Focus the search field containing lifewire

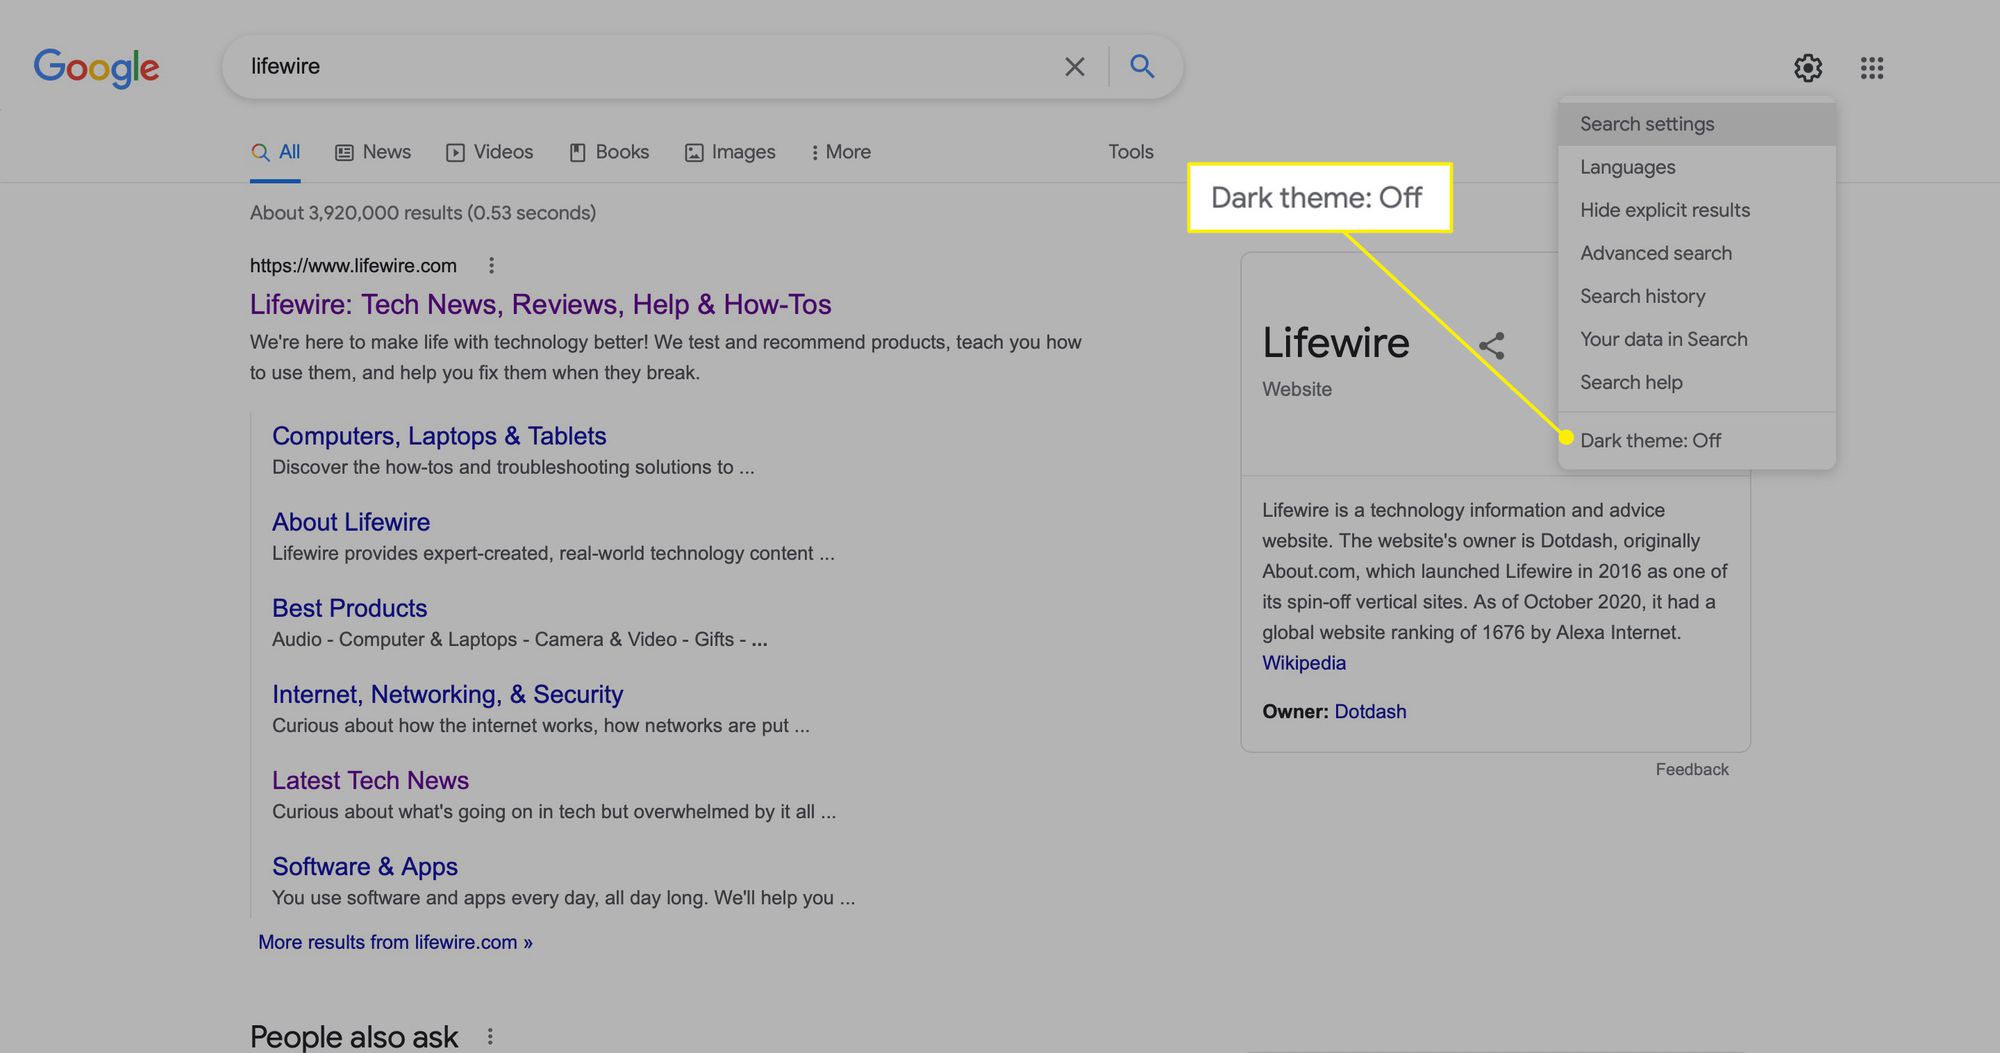tap(640, 67)
